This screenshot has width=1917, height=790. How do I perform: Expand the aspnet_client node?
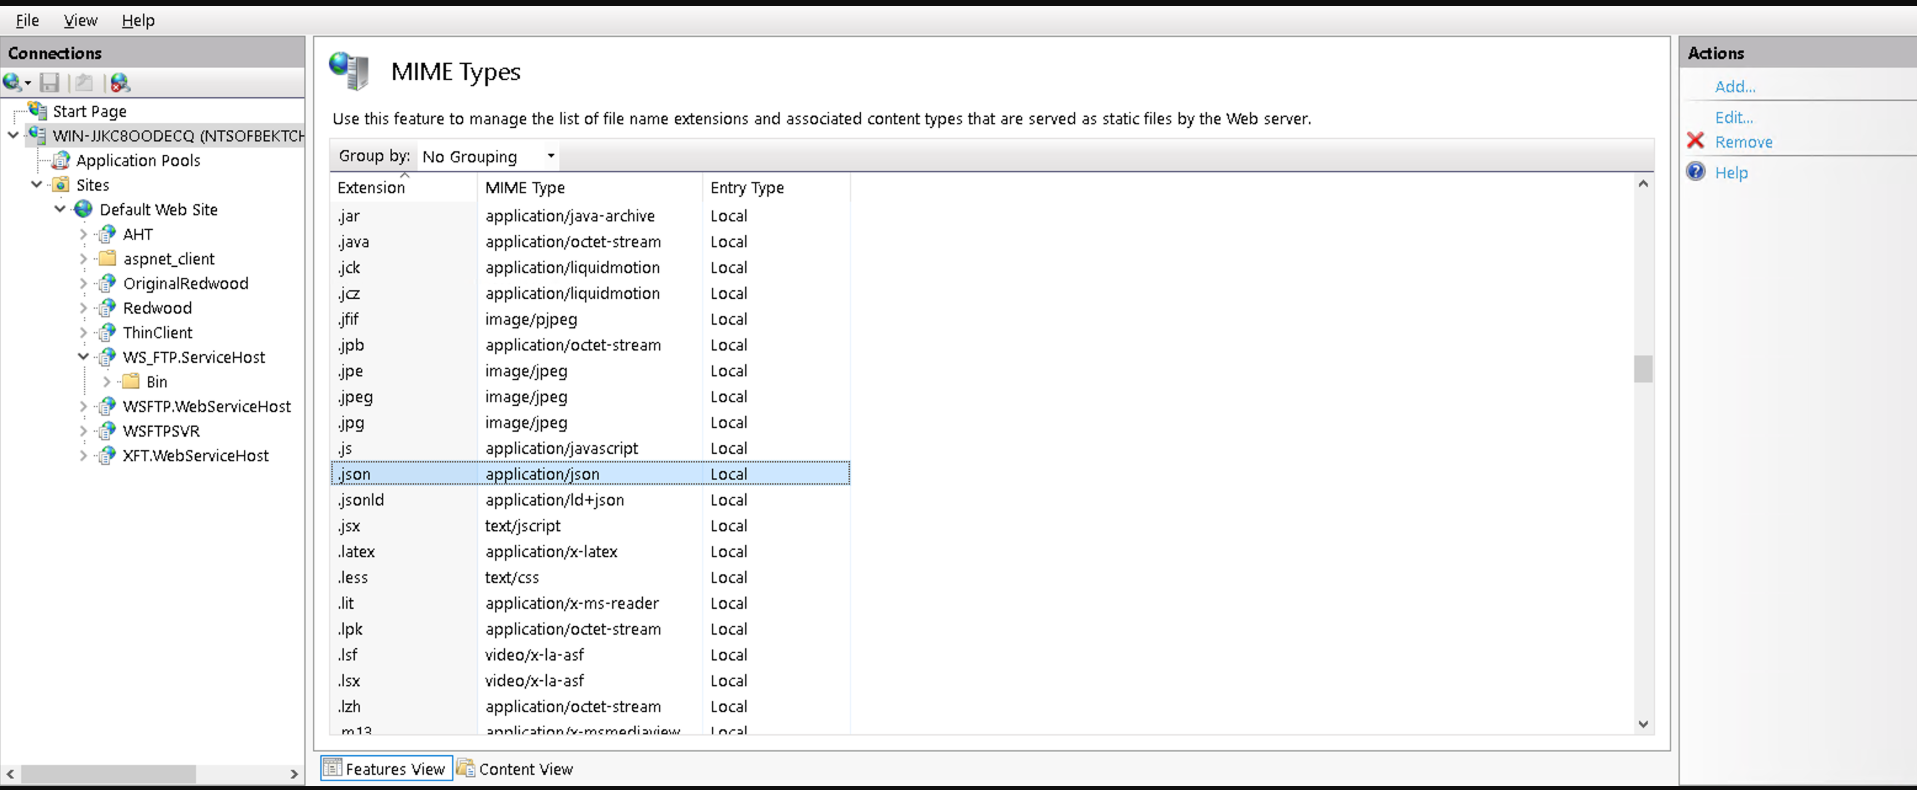84,258
